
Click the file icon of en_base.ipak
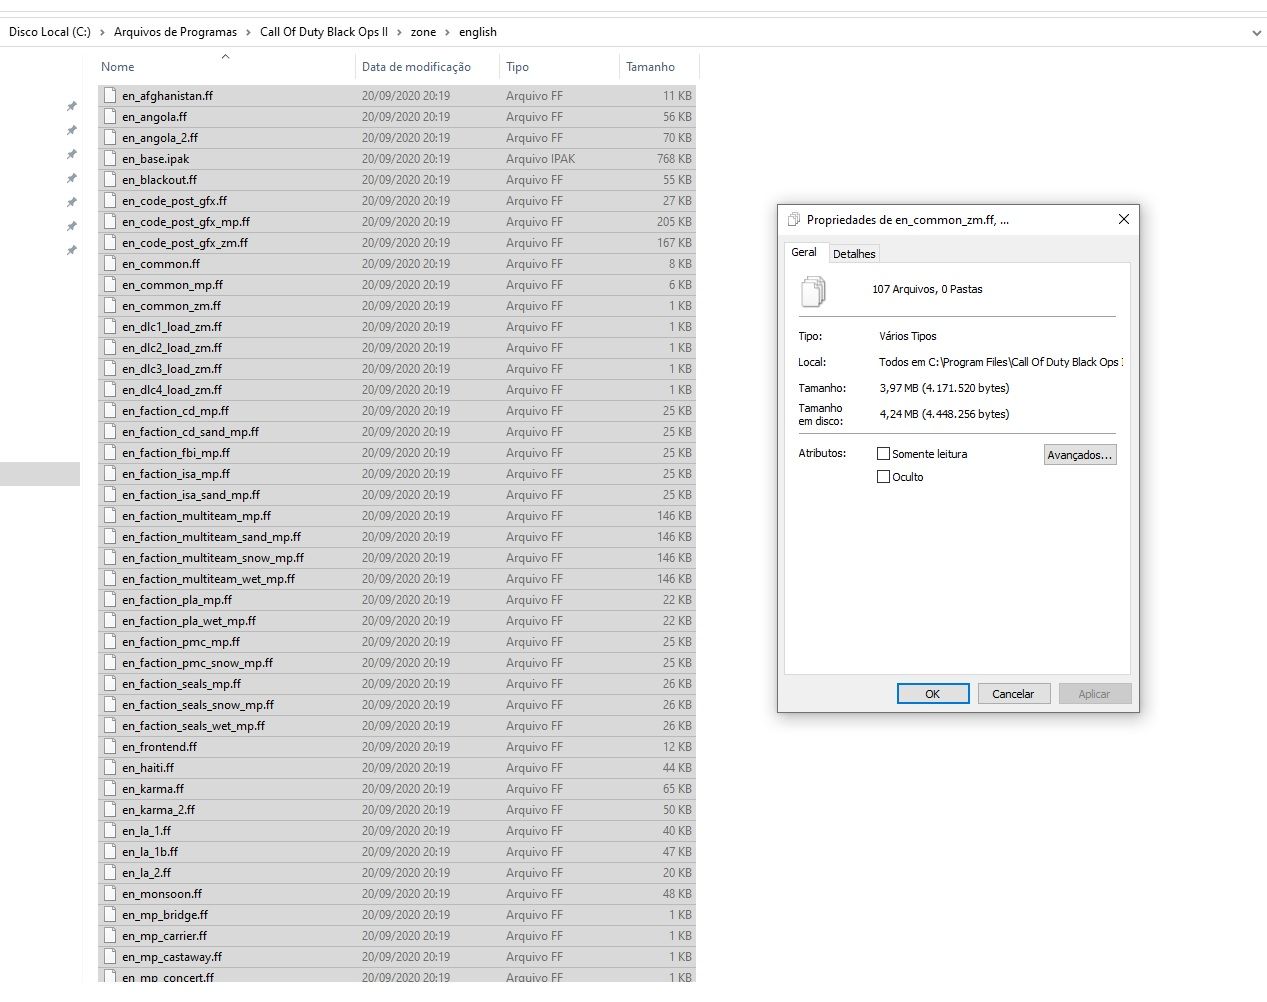[x=110, y=159]
